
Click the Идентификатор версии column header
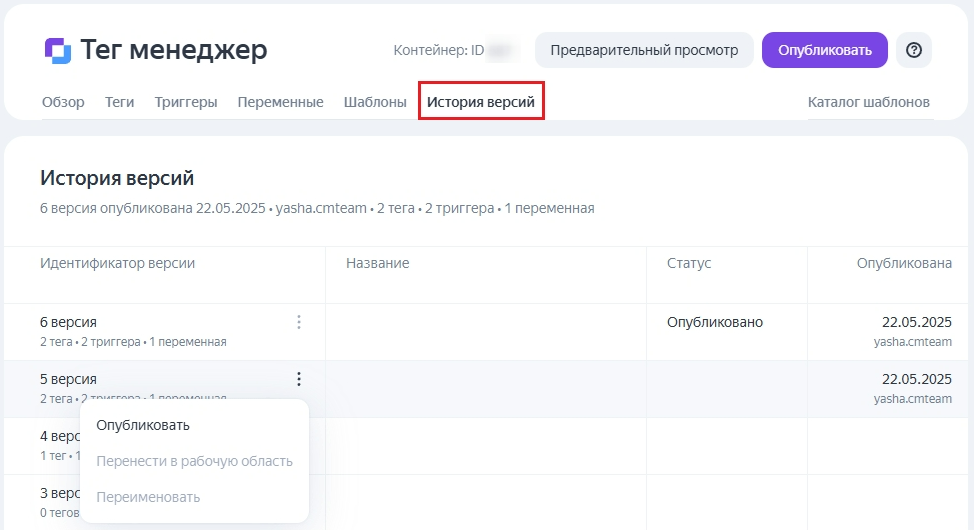coord(117,263)
